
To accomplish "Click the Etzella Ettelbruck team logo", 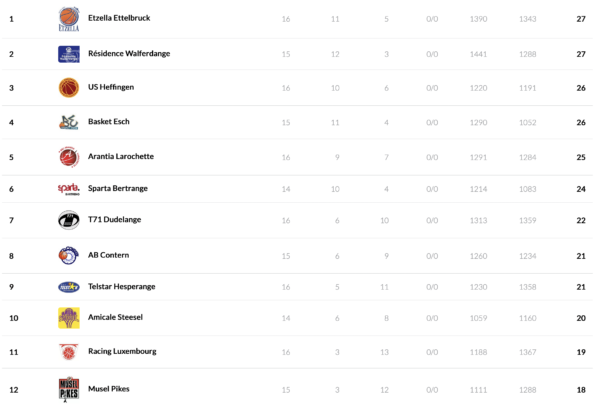I will click(68, 19).
